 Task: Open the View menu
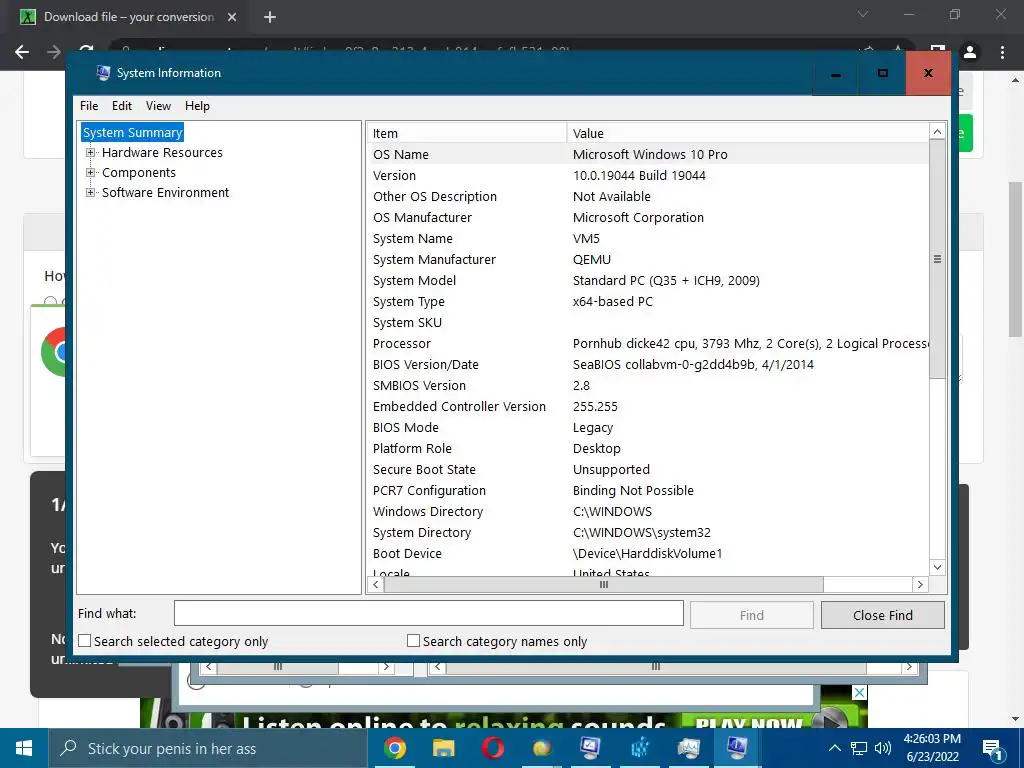click(x=158, y=106)
